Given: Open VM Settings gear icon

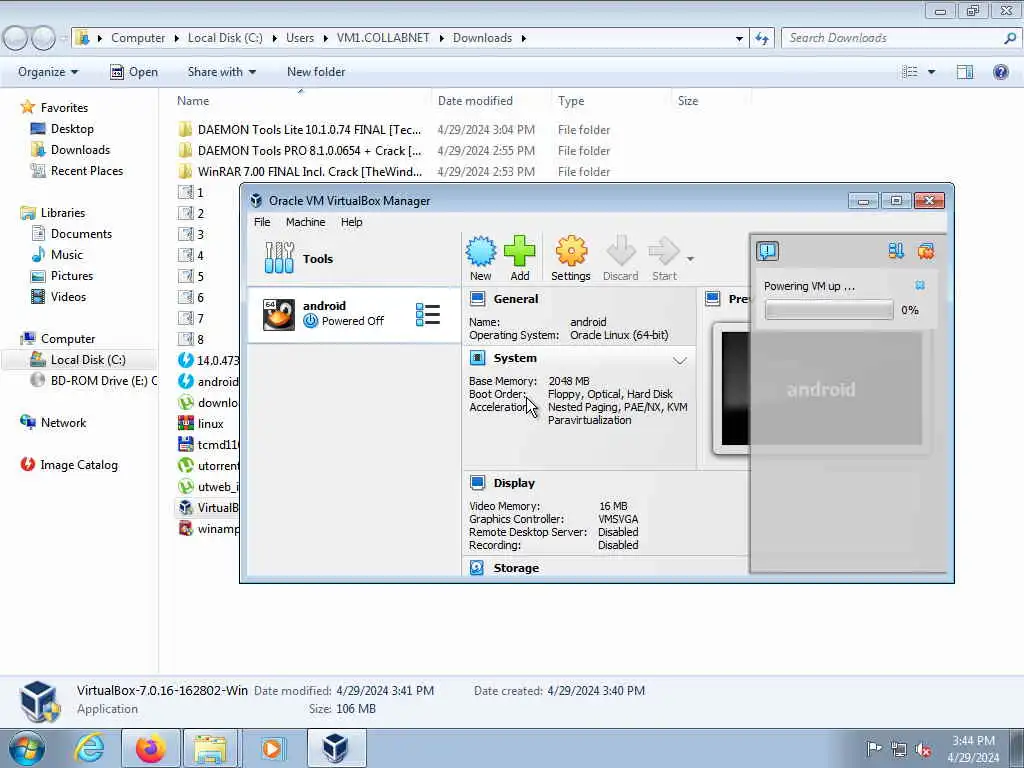Looking at the screenshot, I should tap(571, 251).
